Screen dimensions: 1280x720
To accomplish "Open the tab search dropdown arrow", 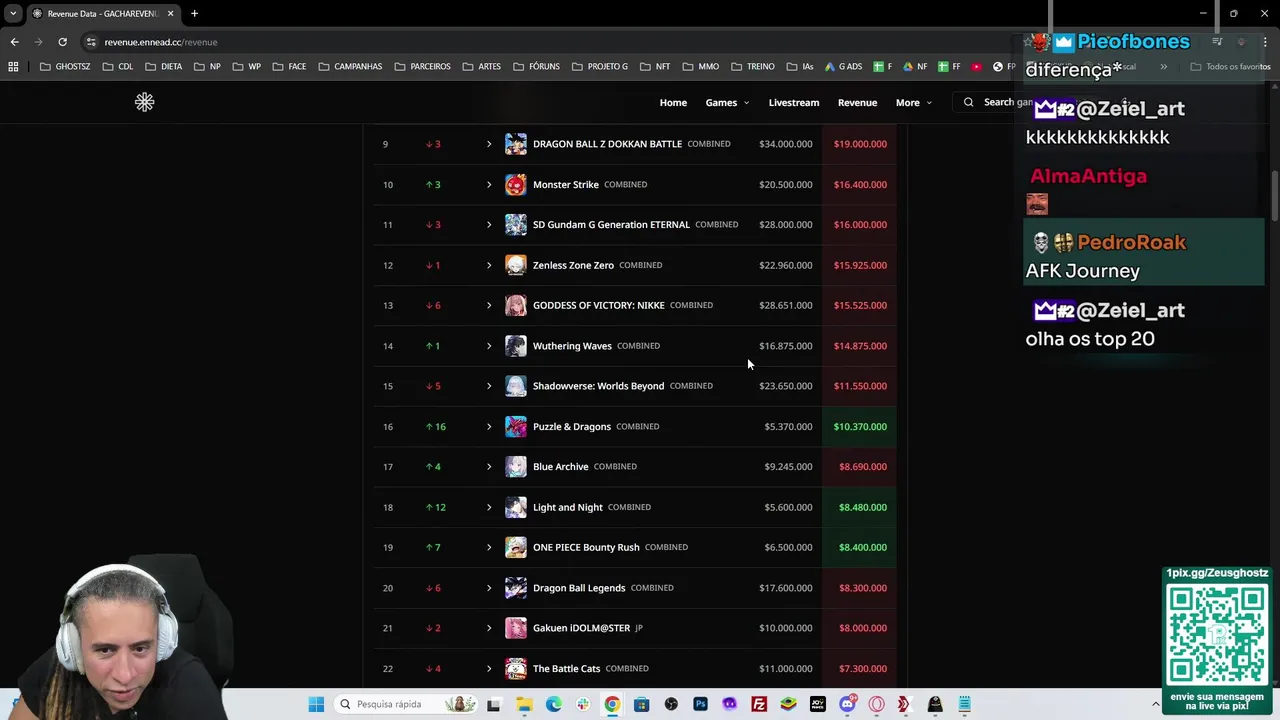I will (x=13, y=14).
